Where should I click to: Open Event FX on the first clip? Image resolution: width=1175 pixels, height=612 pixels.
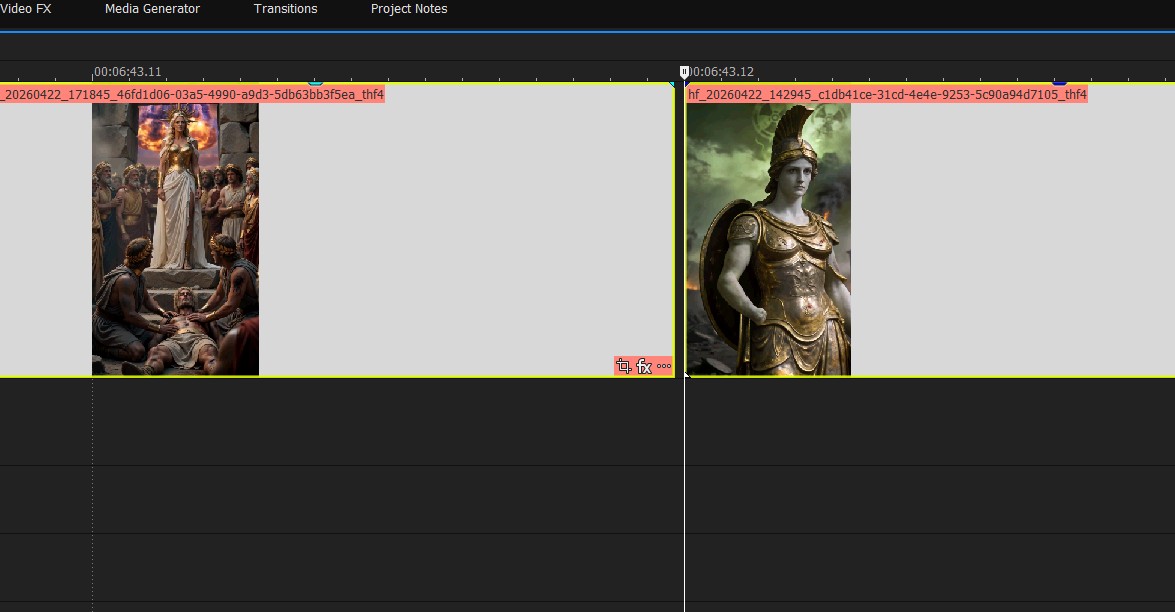[643, 366]
